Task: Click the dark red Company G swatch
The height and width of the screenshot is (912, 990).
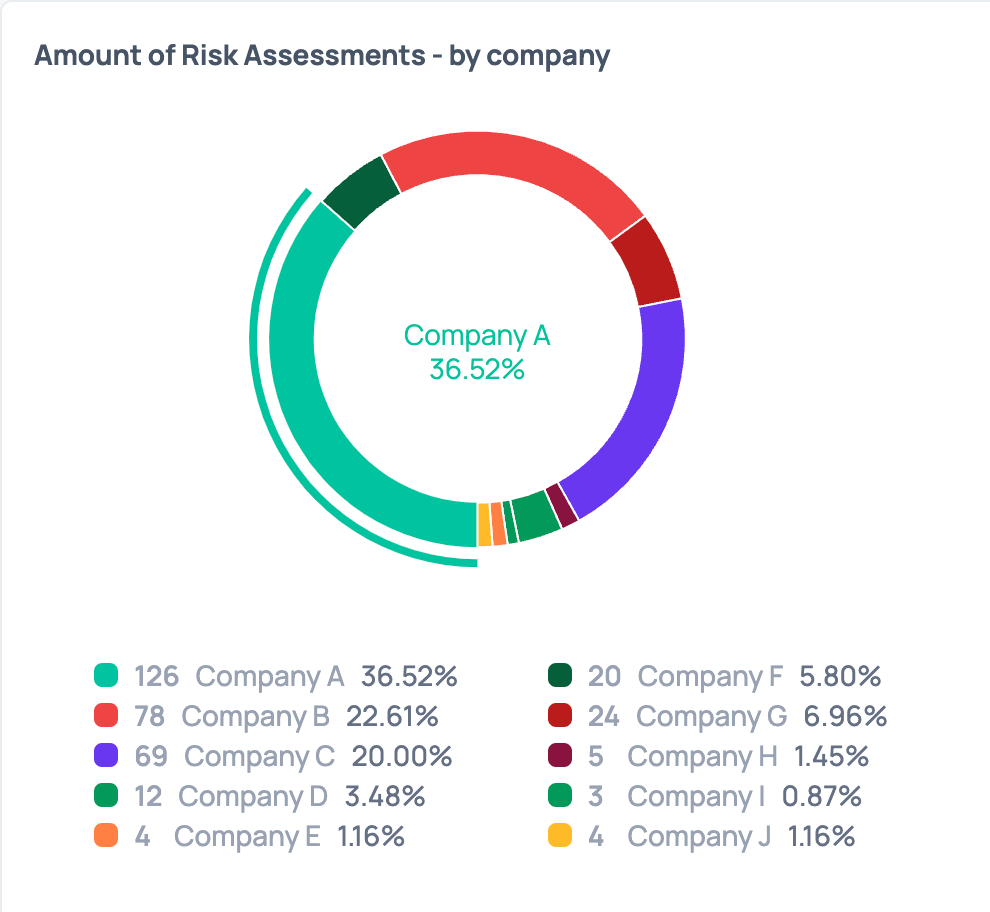Action: click(x=559, y=716)
